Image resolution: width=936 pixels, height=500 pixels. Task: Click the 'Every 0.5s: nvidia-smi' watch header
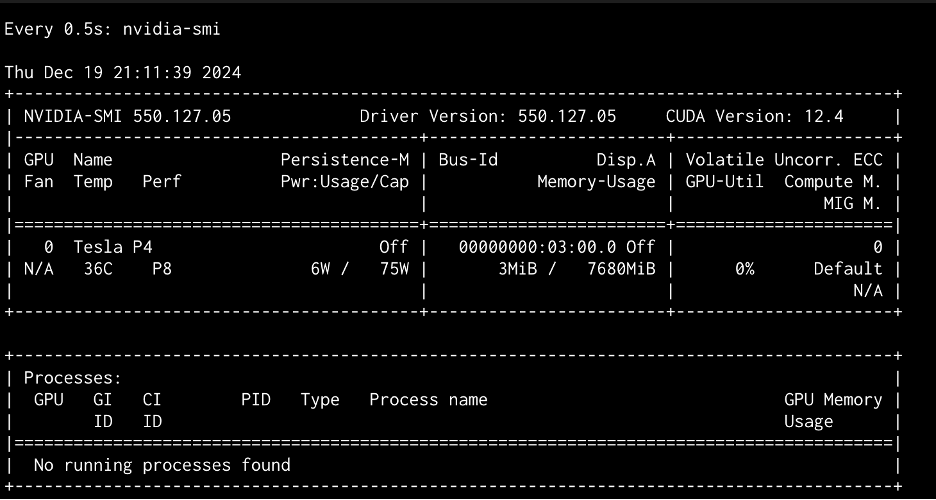[x=112, y=29]
